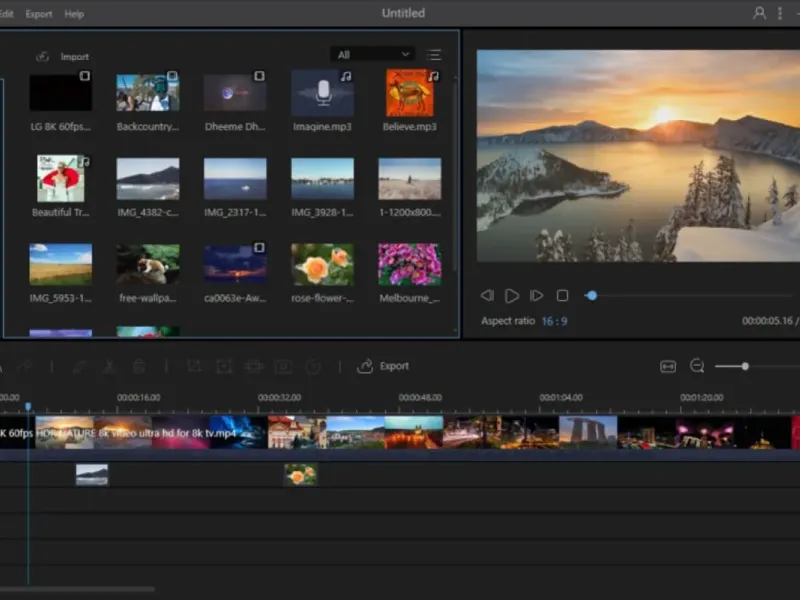This screenshot has height=600, width=800.
Task: Click the timeline zoom out magnifier
Action: point(697,367)
